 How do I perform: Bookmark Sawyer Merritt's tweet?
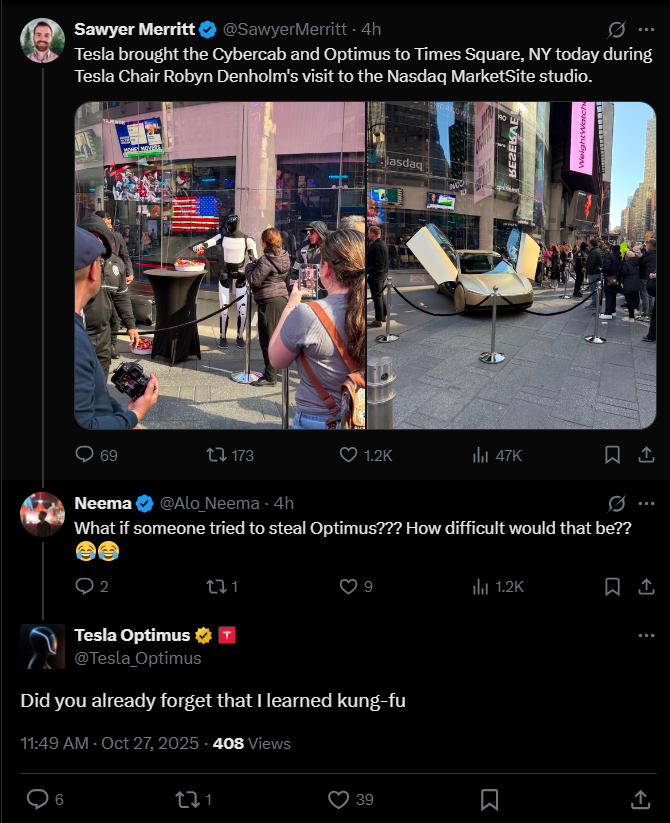point(612,455)
